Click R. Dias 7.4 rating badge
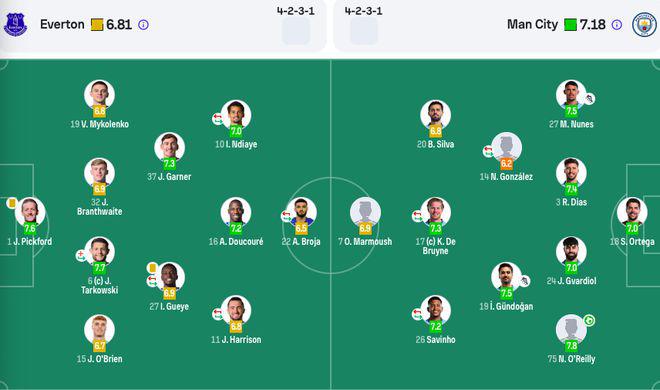The width and height of the screenshot is (660, 390). pos(571,189)
